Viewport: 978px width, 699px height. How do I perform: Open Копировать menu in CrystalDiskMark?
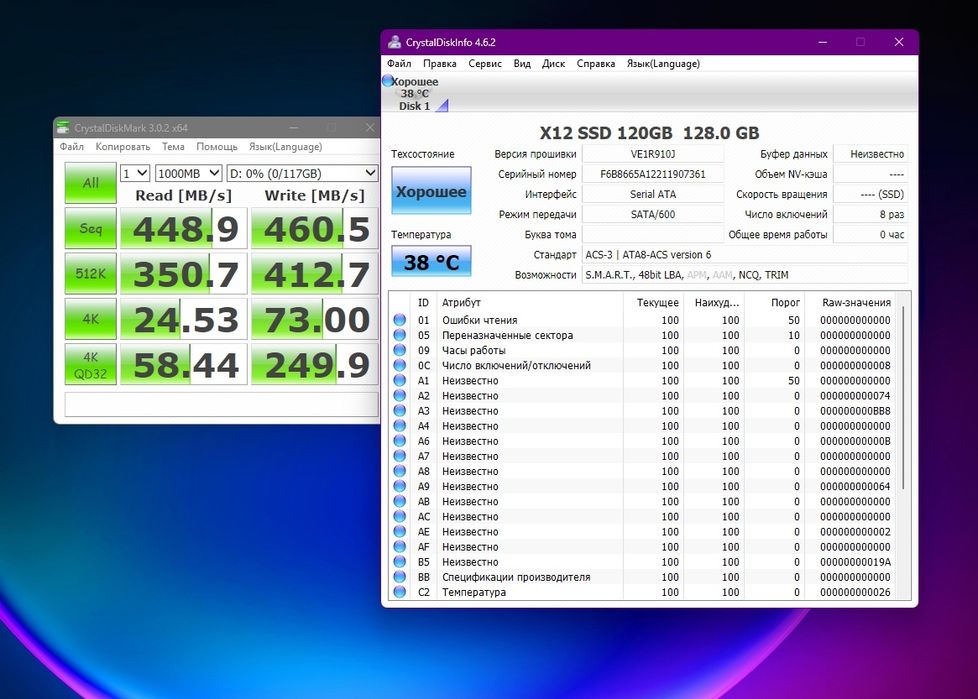pos(123,147)
